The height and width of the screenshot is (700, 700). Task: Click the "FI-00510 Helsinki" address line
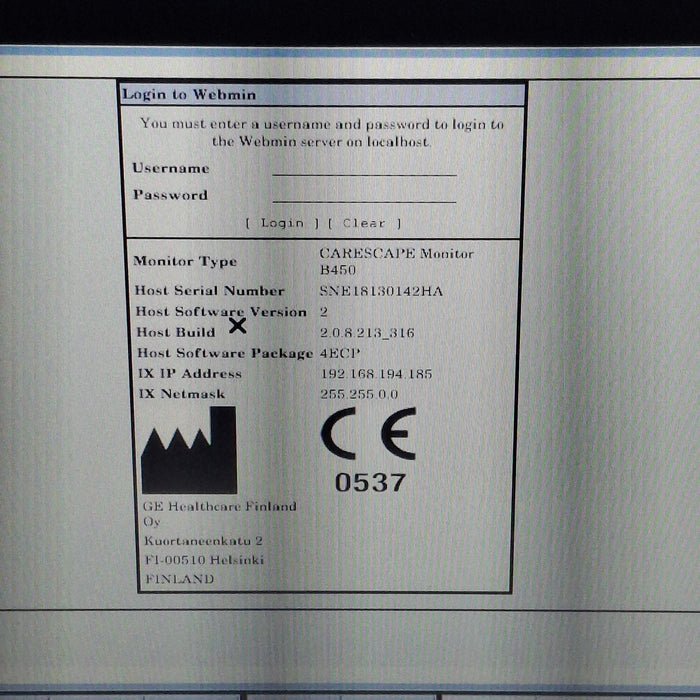coord(204,560)
